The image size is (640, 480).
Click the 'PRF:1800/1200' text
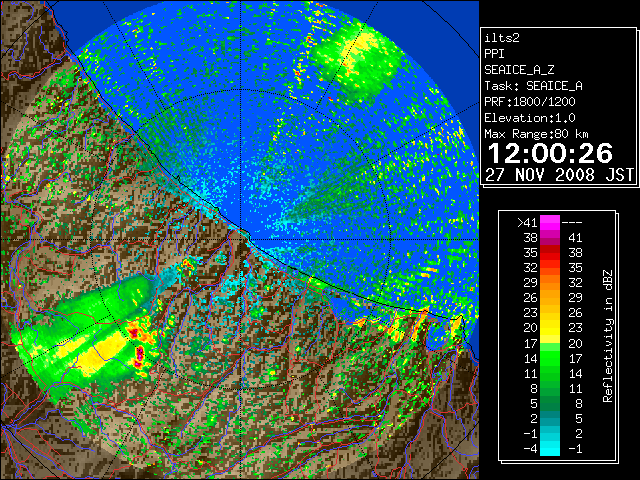pos(530,102)
